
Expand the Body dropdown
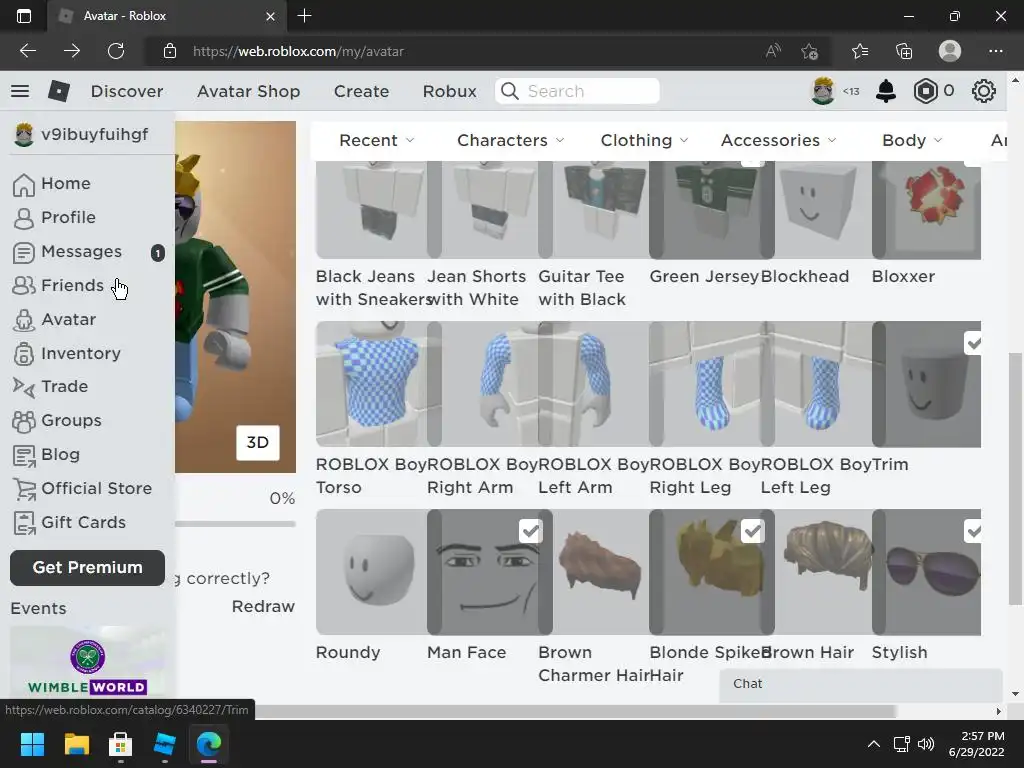click(x=912, y=140)
